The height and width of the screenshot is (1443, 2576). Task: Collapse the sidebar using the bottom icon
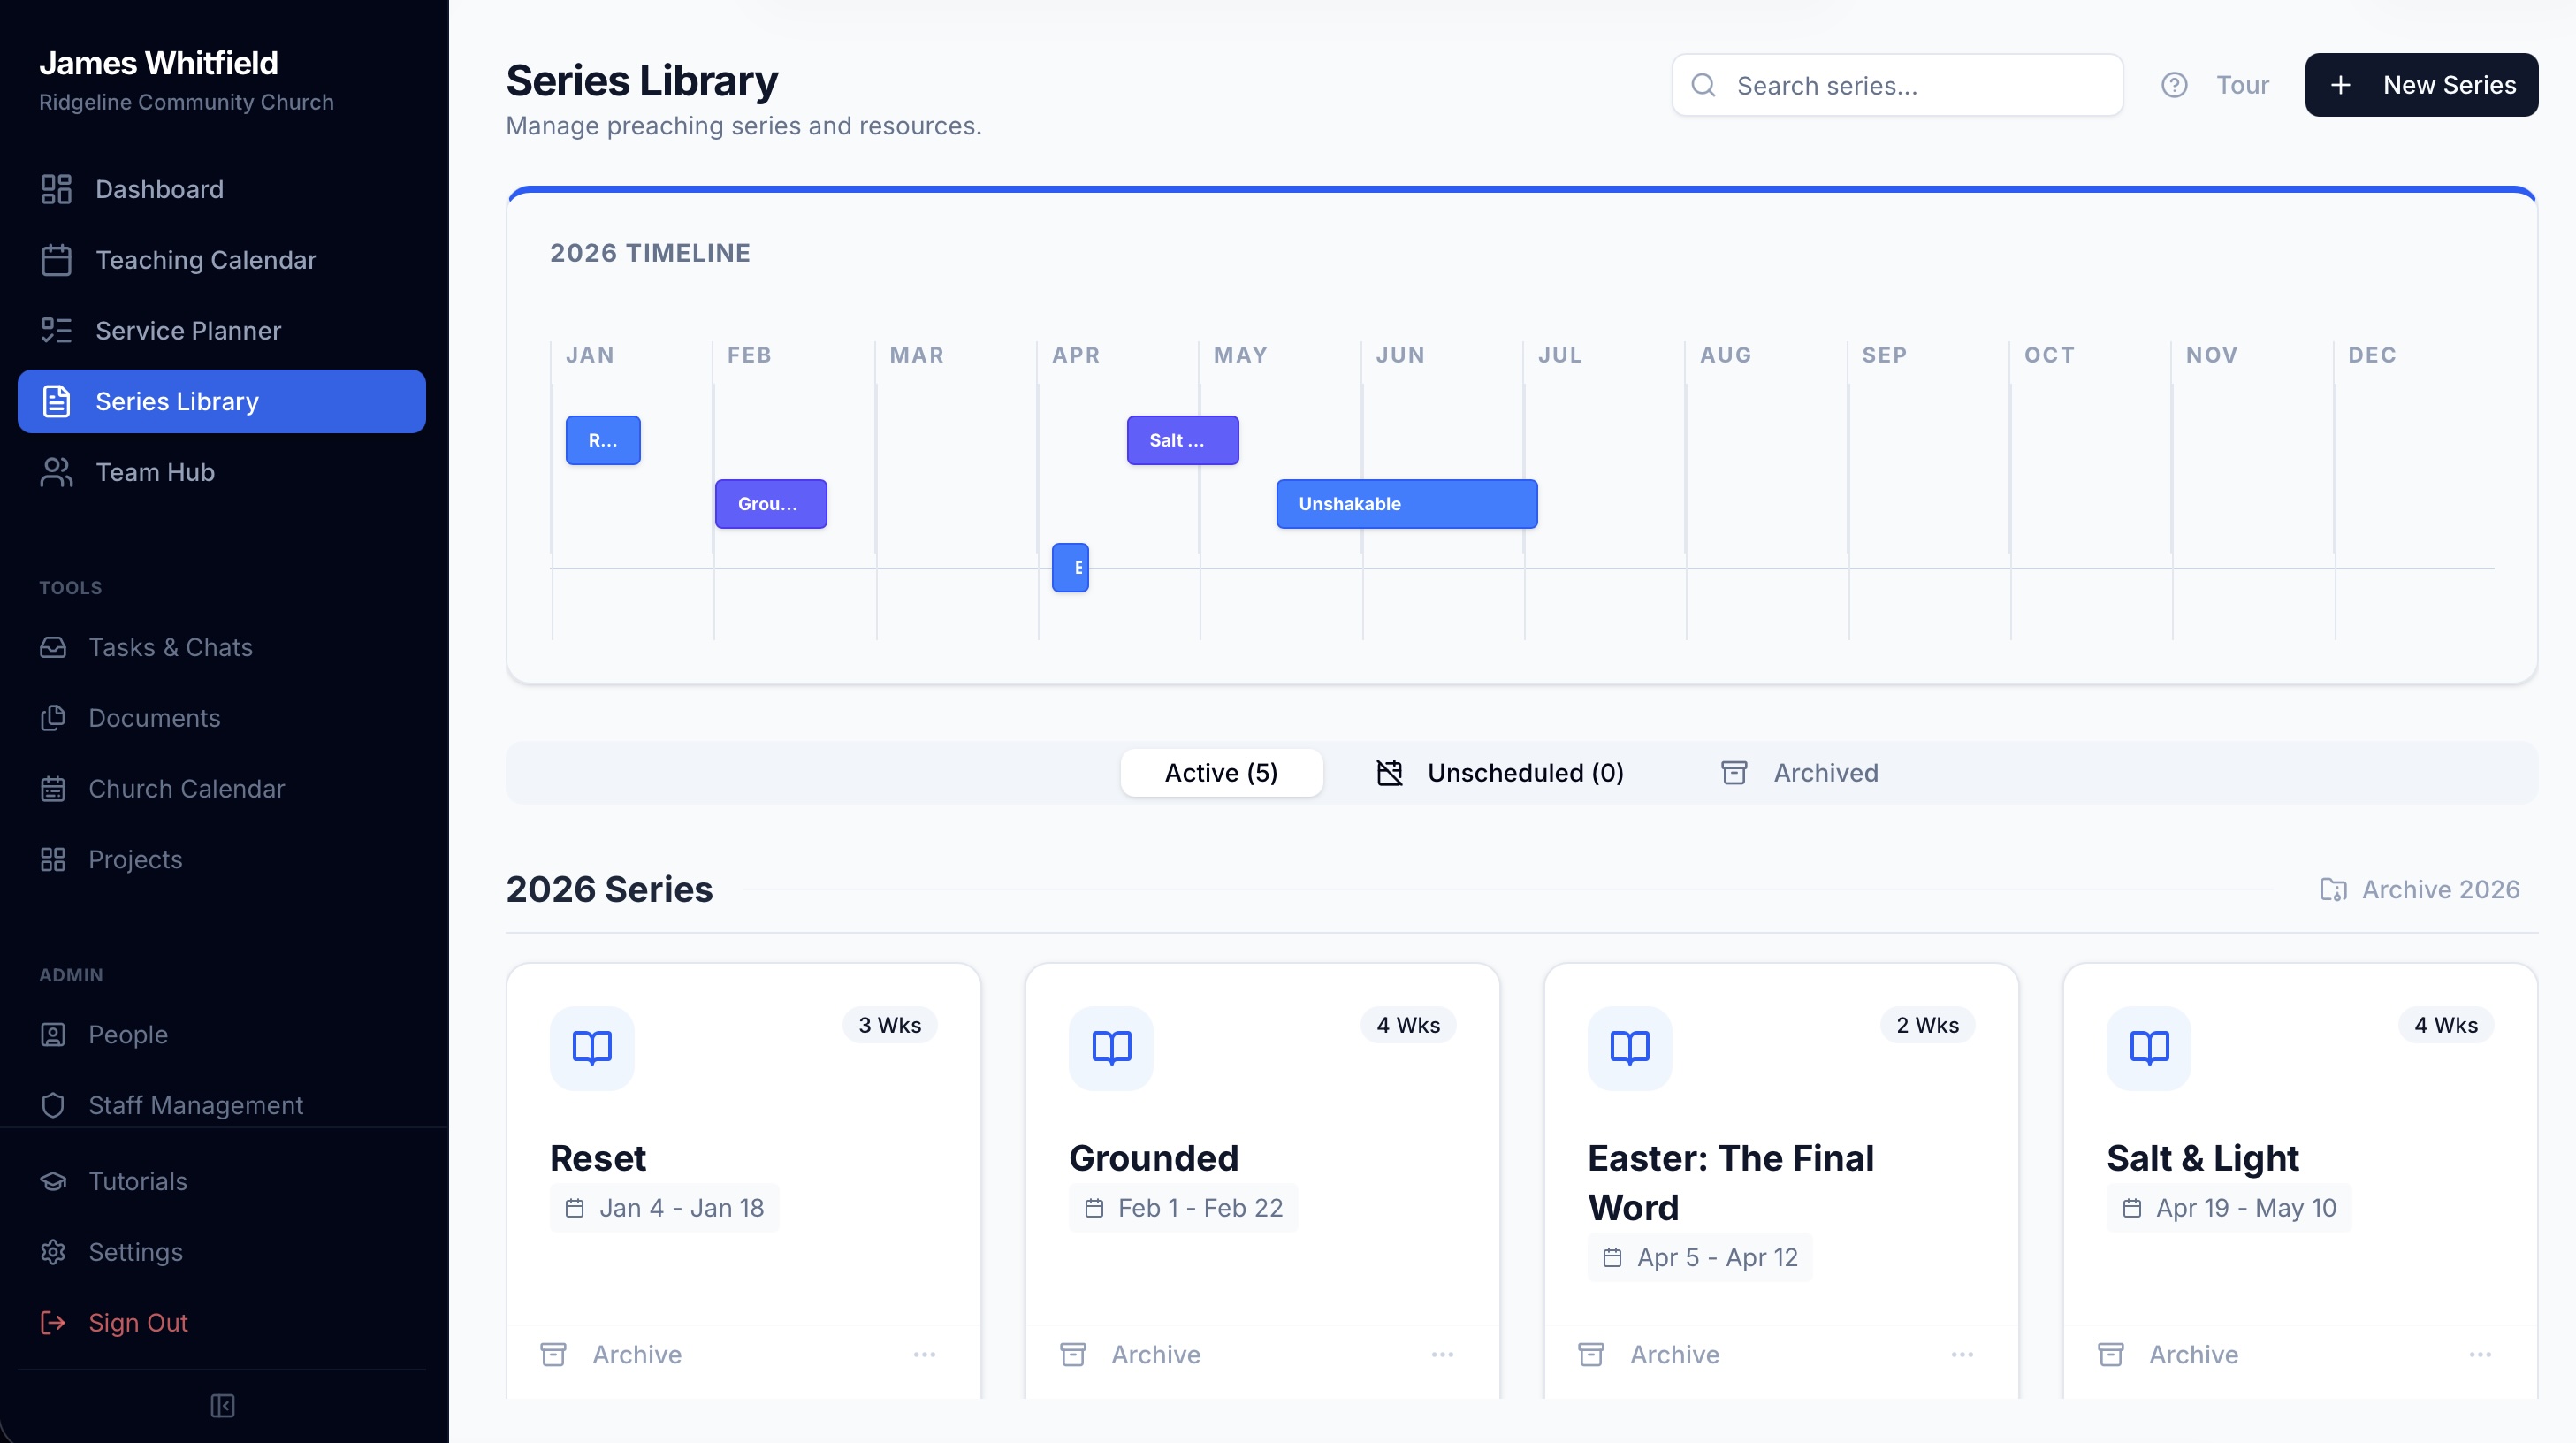(x=222, y=1406)
